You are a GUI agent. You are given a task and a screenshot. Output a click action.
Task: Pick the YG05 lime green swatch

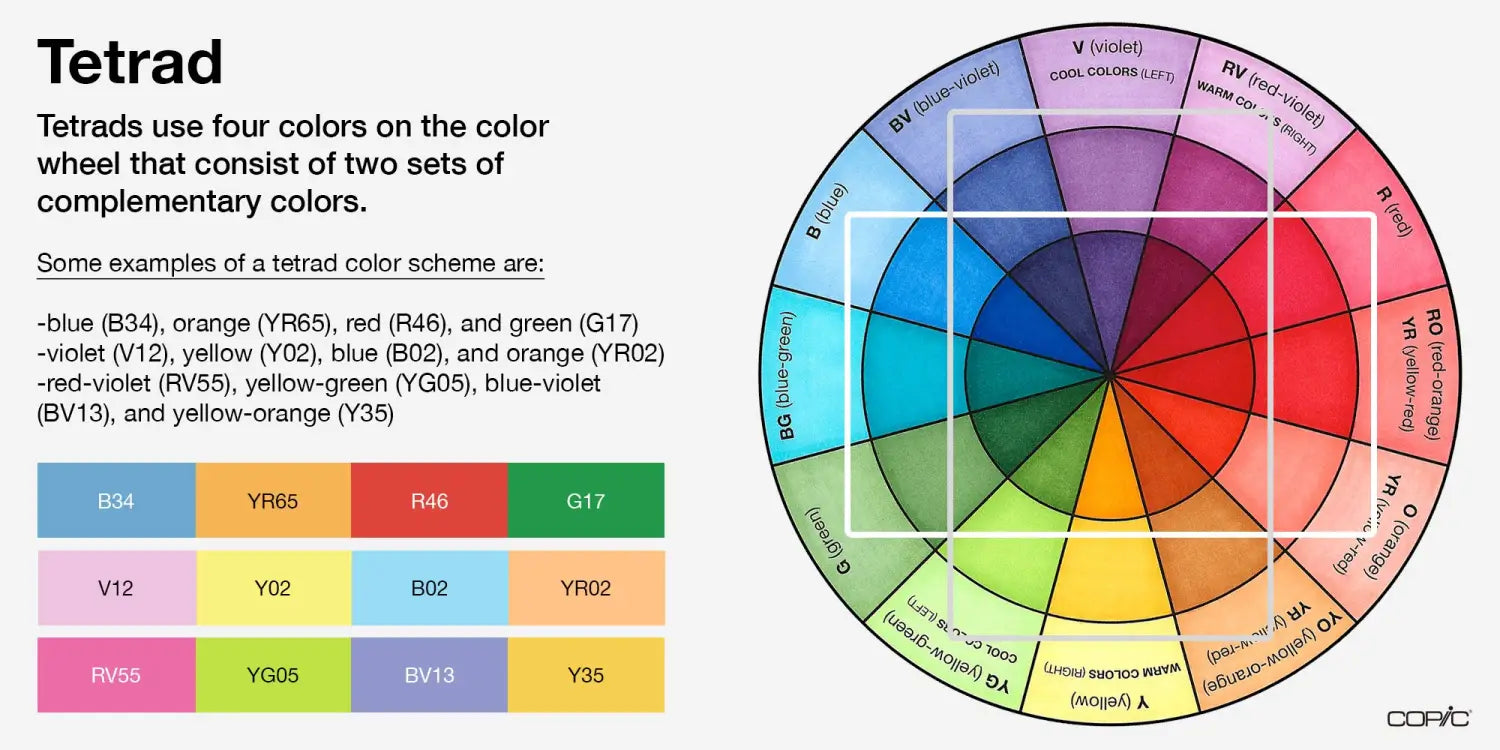pyautogui.click(x=273, y=675)
